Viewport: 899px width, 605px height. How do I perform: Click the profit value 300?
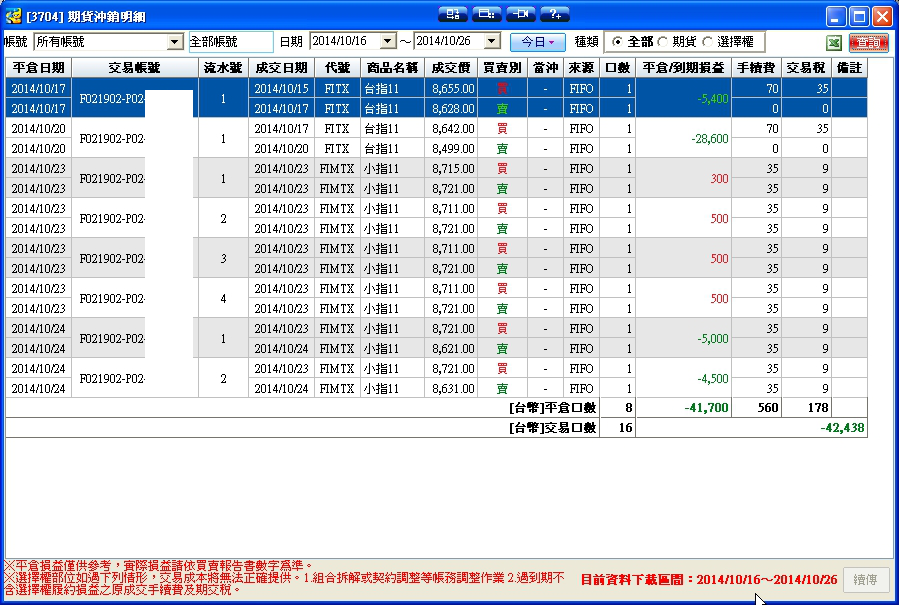pos(720,178)
